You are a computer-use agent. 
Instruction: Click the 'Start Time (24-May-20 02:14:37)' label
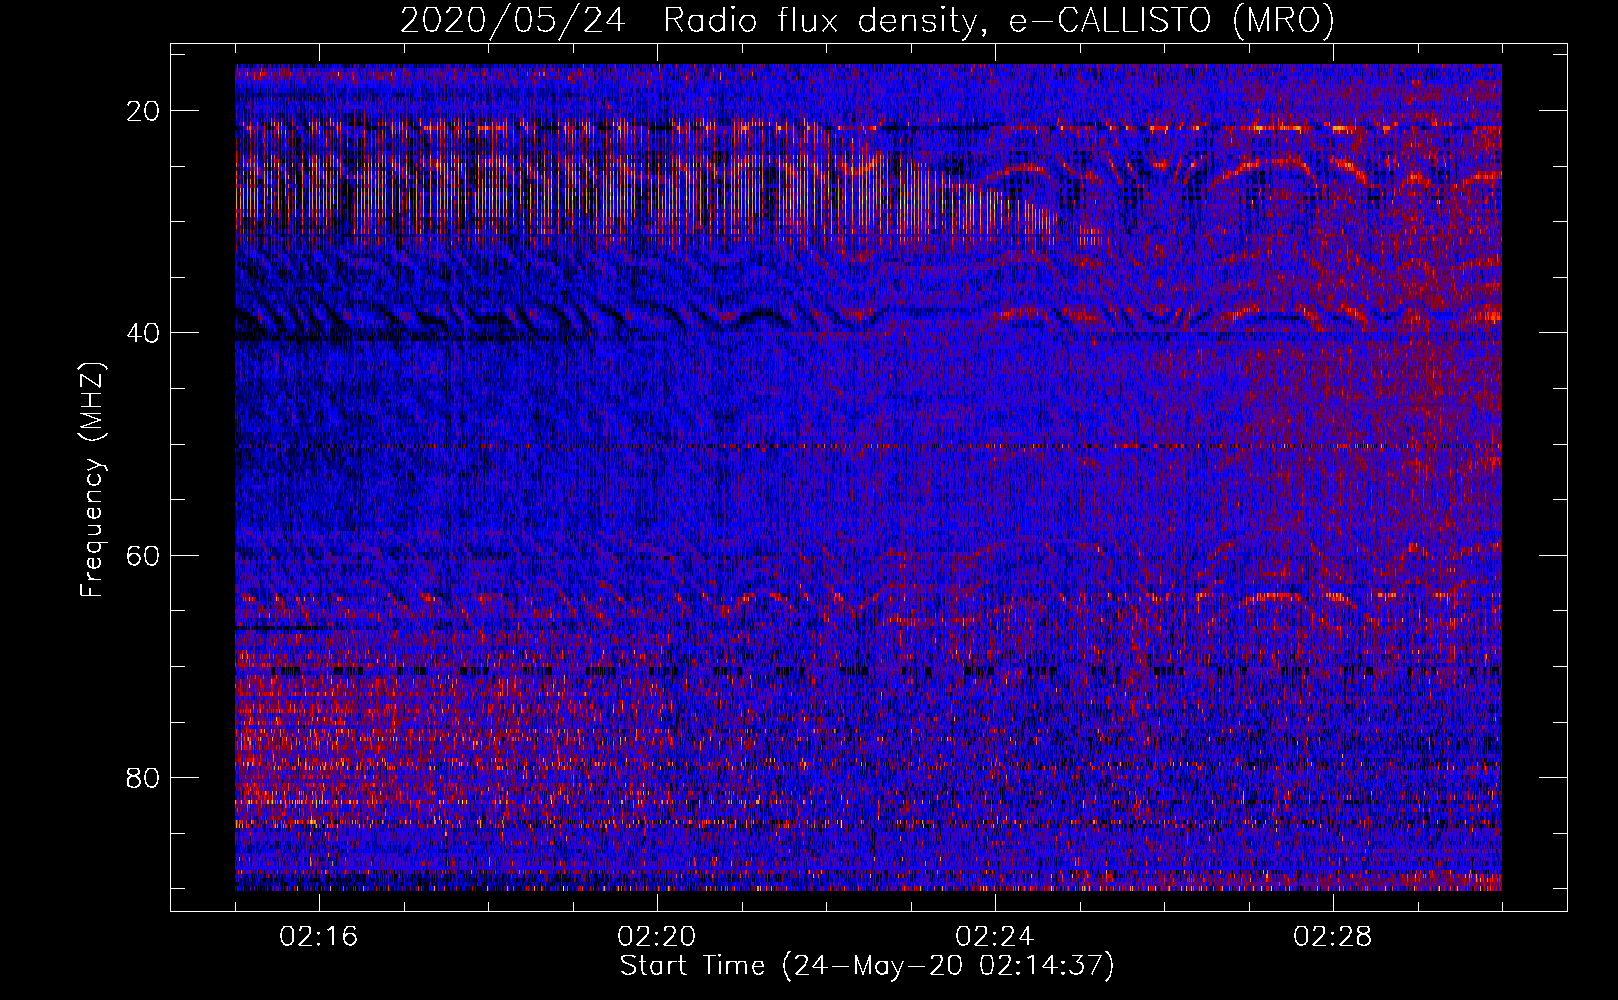click(x=867, y=966)
